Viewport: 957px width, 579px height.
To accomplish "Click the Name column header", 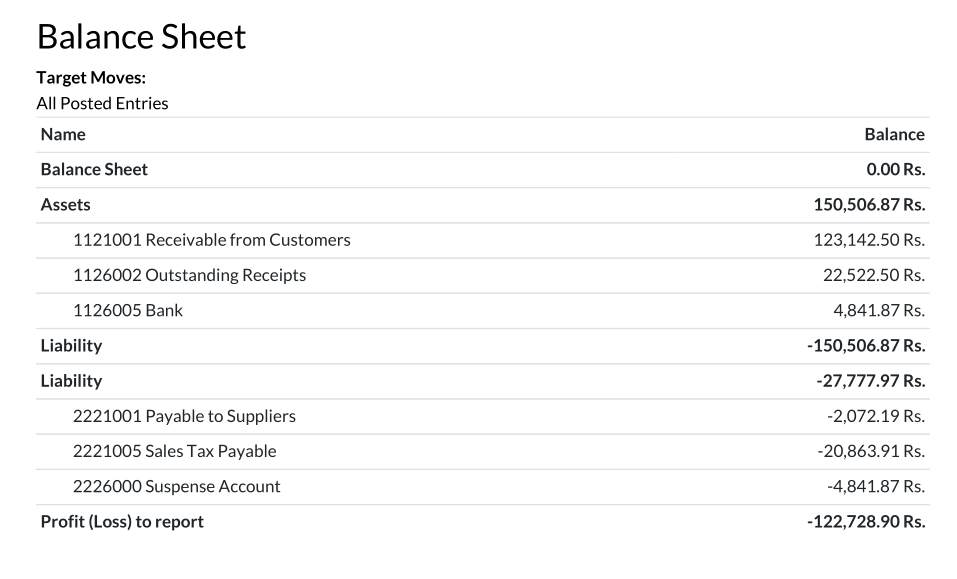I will (63, 134).
